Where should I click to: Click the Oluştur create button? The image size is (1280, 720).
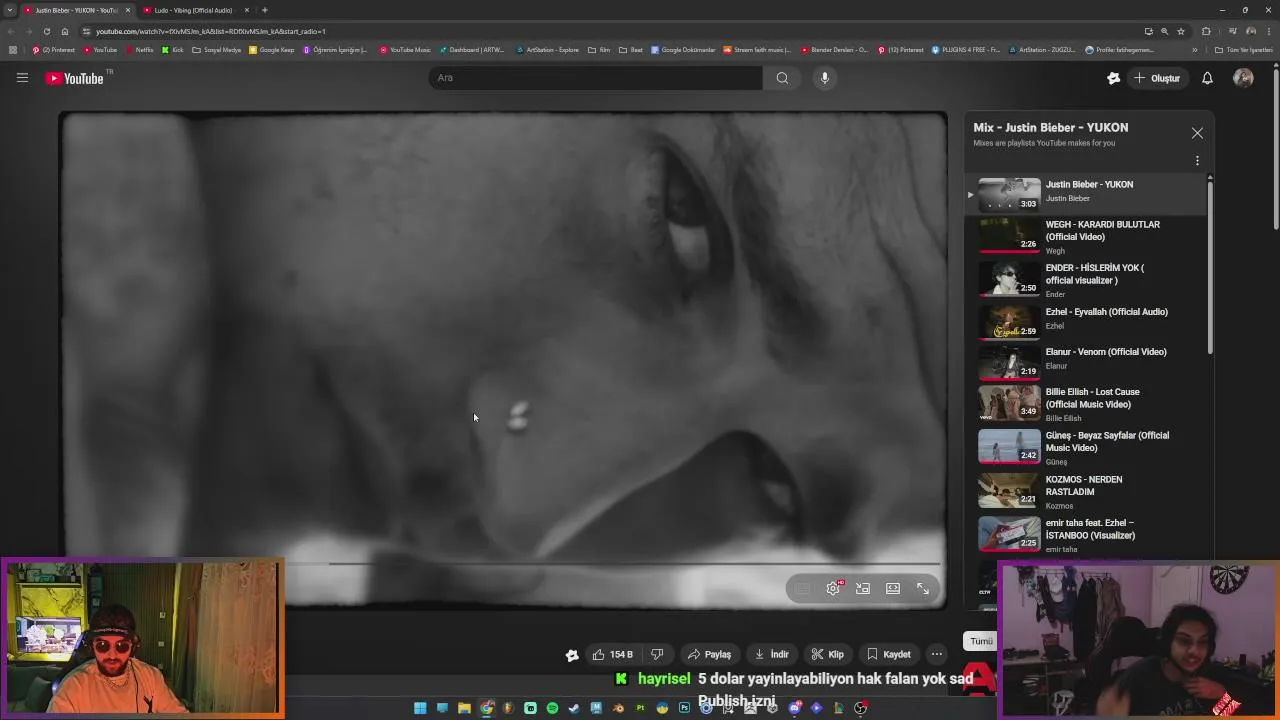click(x=1157, y=78)
